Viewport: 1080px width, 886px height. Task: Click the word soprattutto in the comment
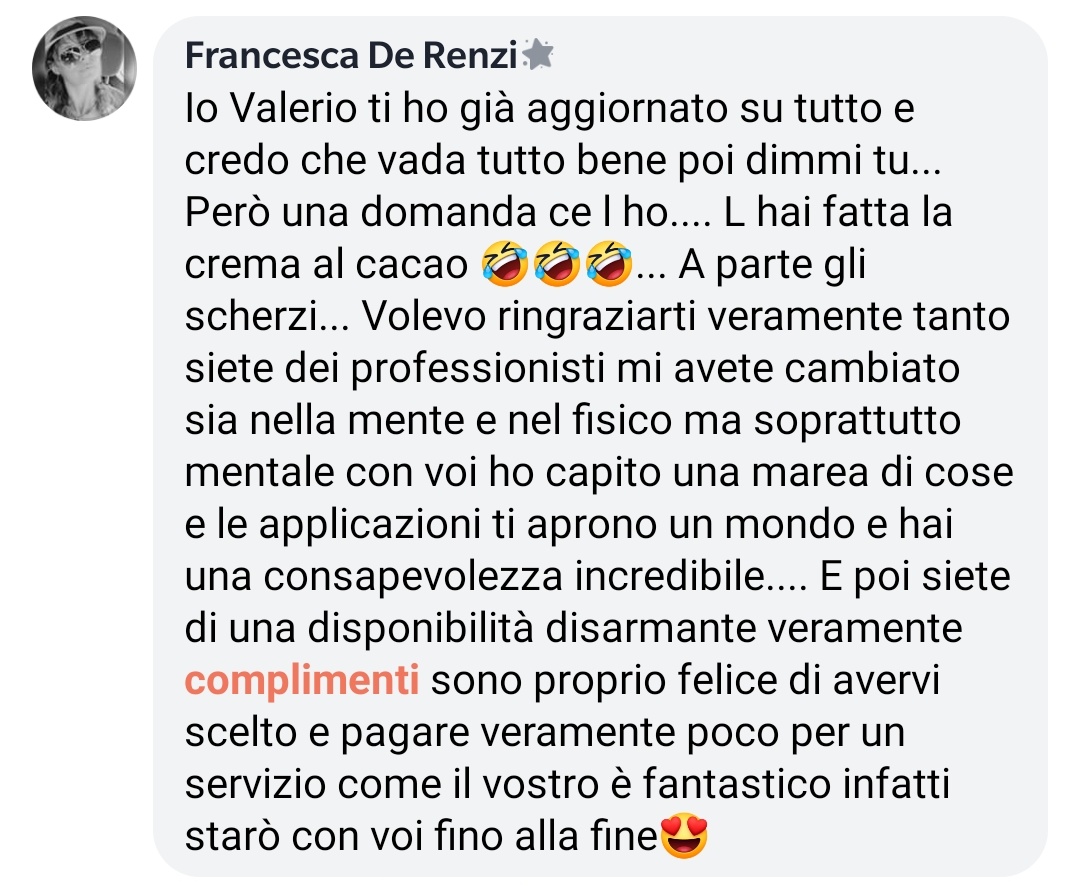tap(858, 421)
